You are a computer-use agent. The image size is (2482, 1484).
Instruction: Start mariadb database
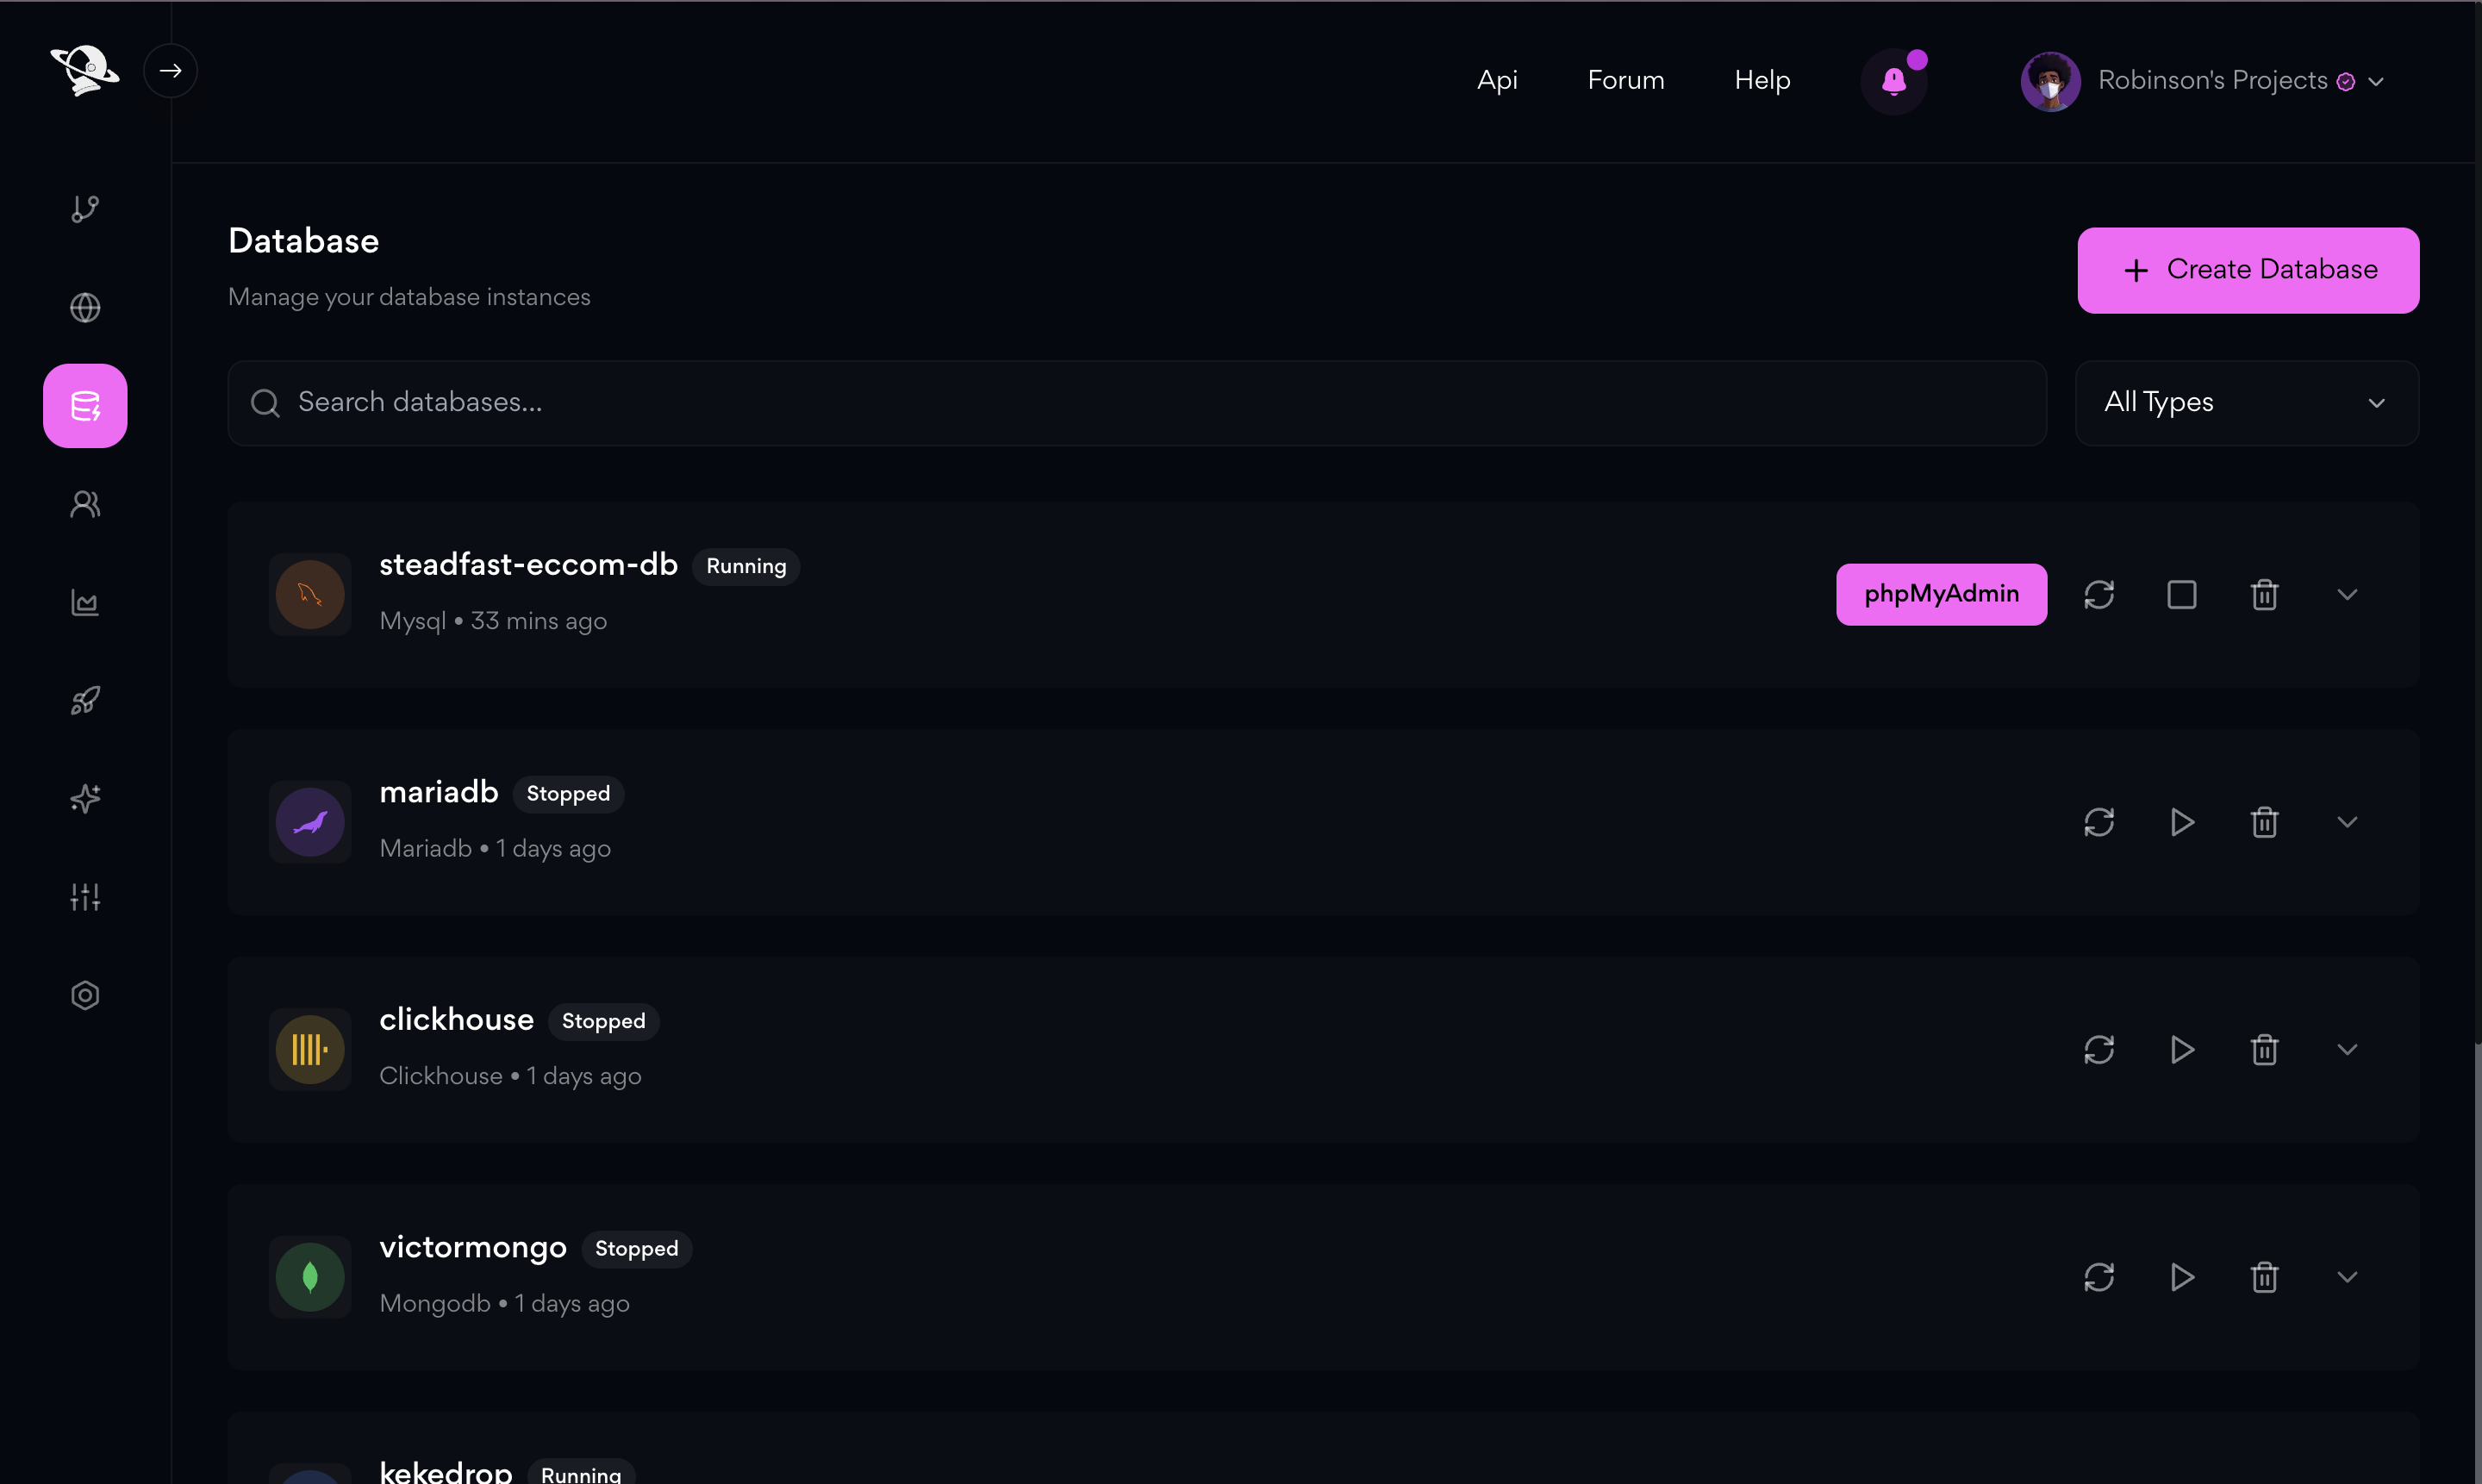2182,822
